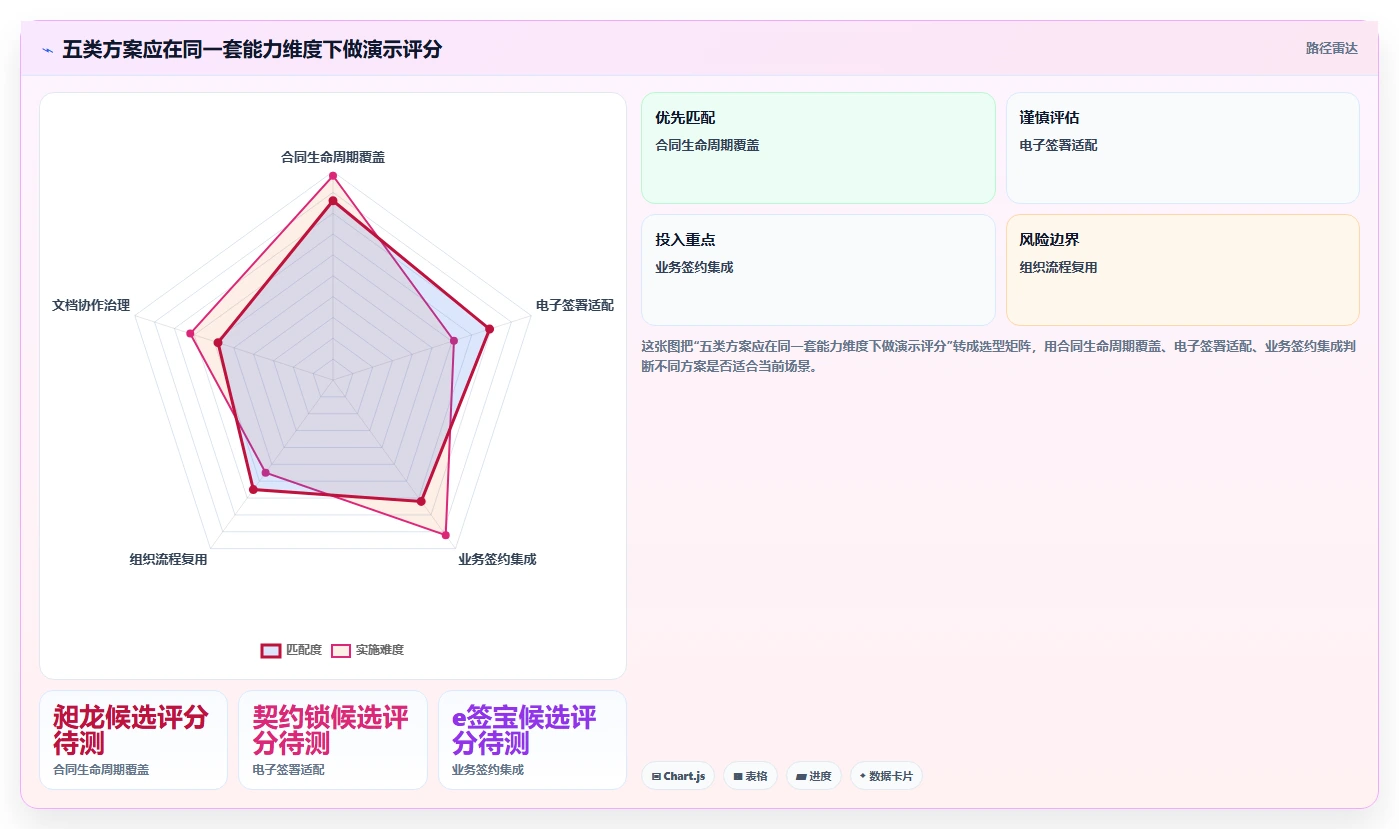
Task: Click 合同生命周期覆盖 text in 优先匹配 card
Action: tap(707, 145)
